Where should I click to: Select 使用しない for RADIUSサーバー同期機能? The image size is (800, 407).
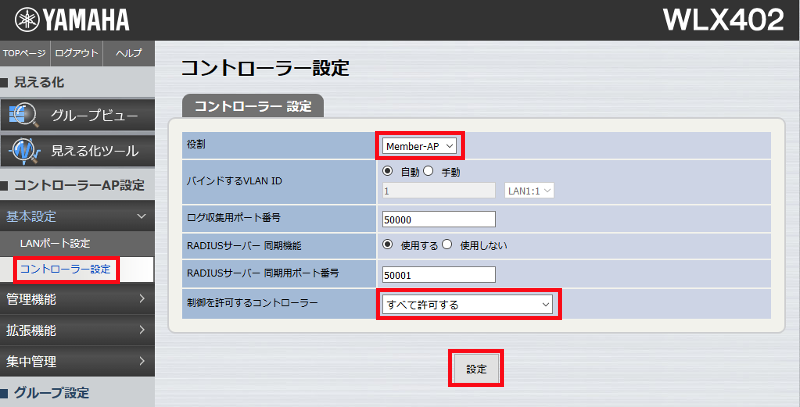447,244
